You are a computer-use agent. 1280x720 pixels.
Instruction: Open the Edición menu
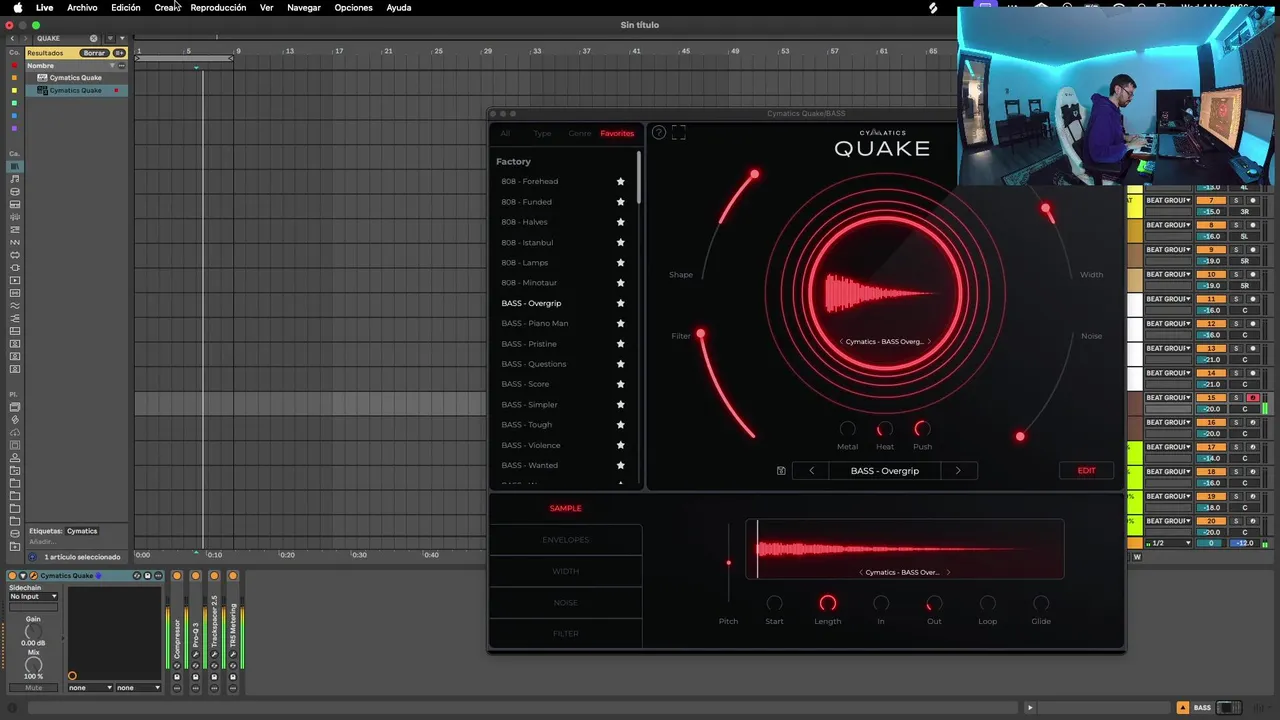click(125, 7)
